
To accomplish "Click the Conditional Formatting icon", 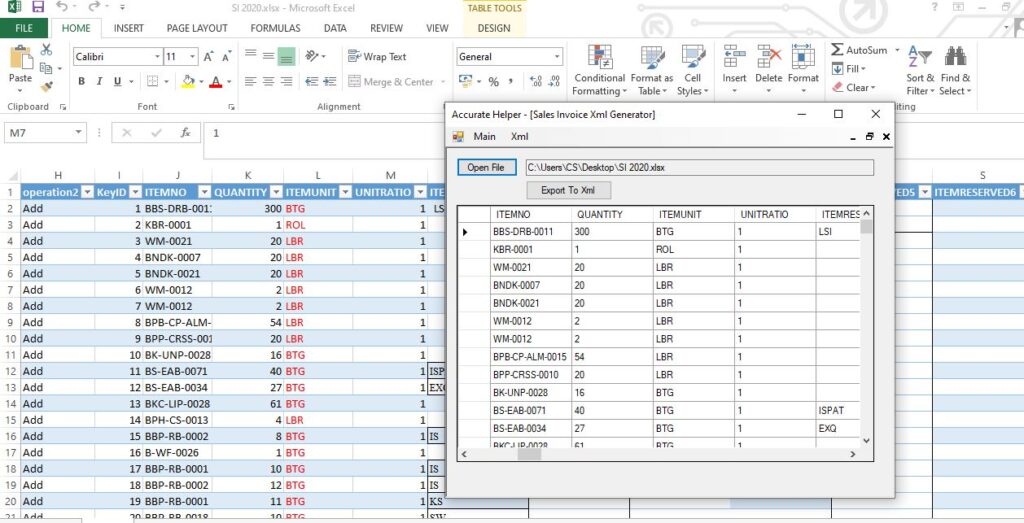I will point(600,58).
